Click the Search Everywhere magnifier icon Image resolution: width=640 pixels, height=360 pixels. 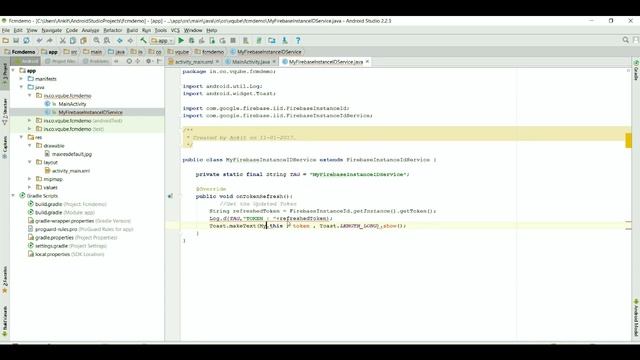click(625, 40)
